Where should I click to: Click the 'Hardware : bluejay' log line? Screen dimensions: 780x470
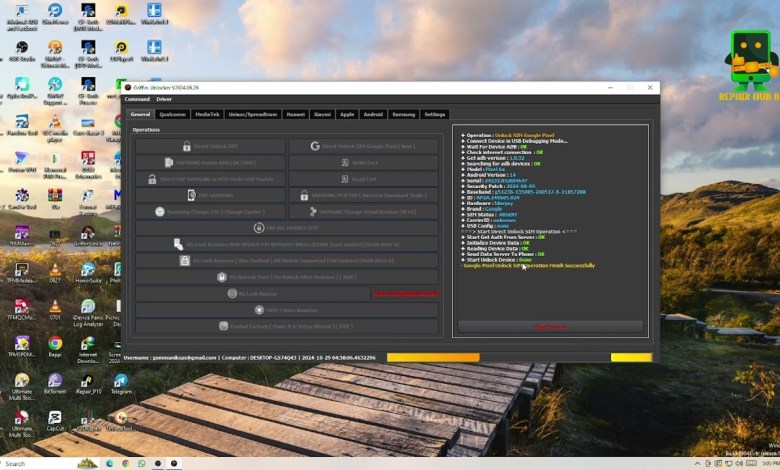(x=488, y=203)
